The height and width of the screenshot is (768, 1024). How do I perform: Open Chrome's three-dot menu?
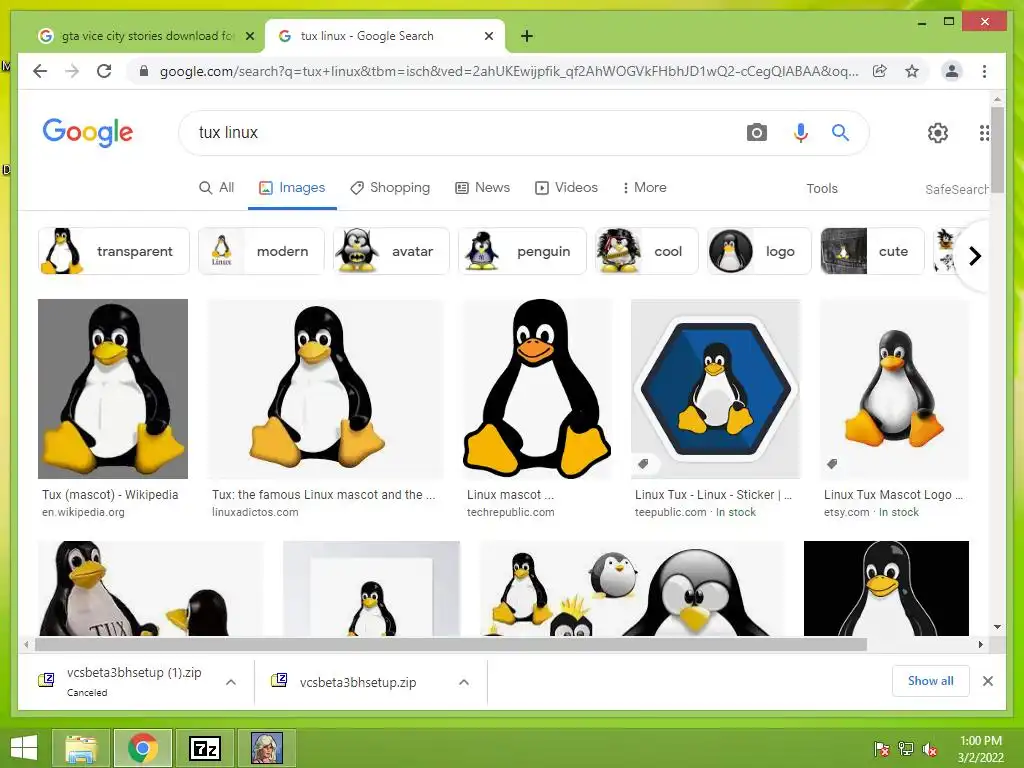(x=984, y=71)
